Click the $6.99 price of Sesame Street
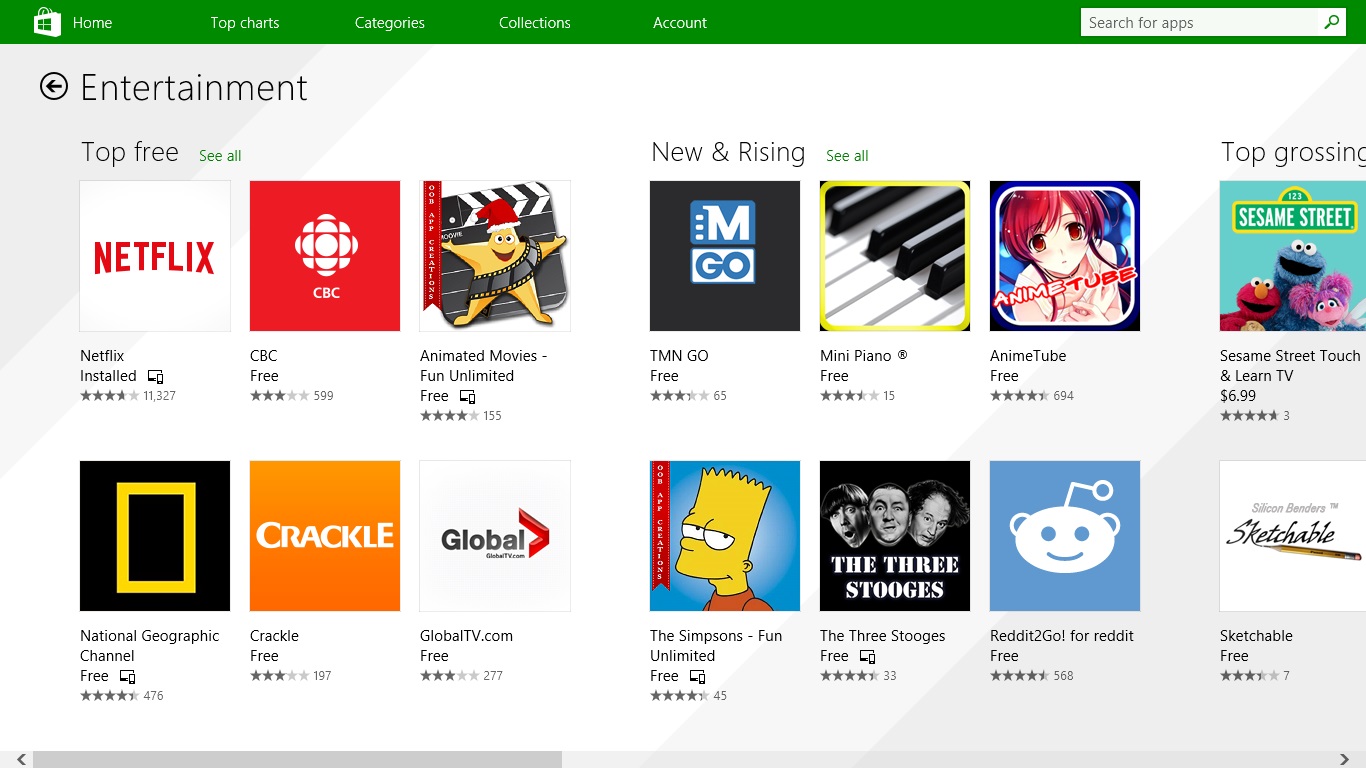 tap(1238, 396)
